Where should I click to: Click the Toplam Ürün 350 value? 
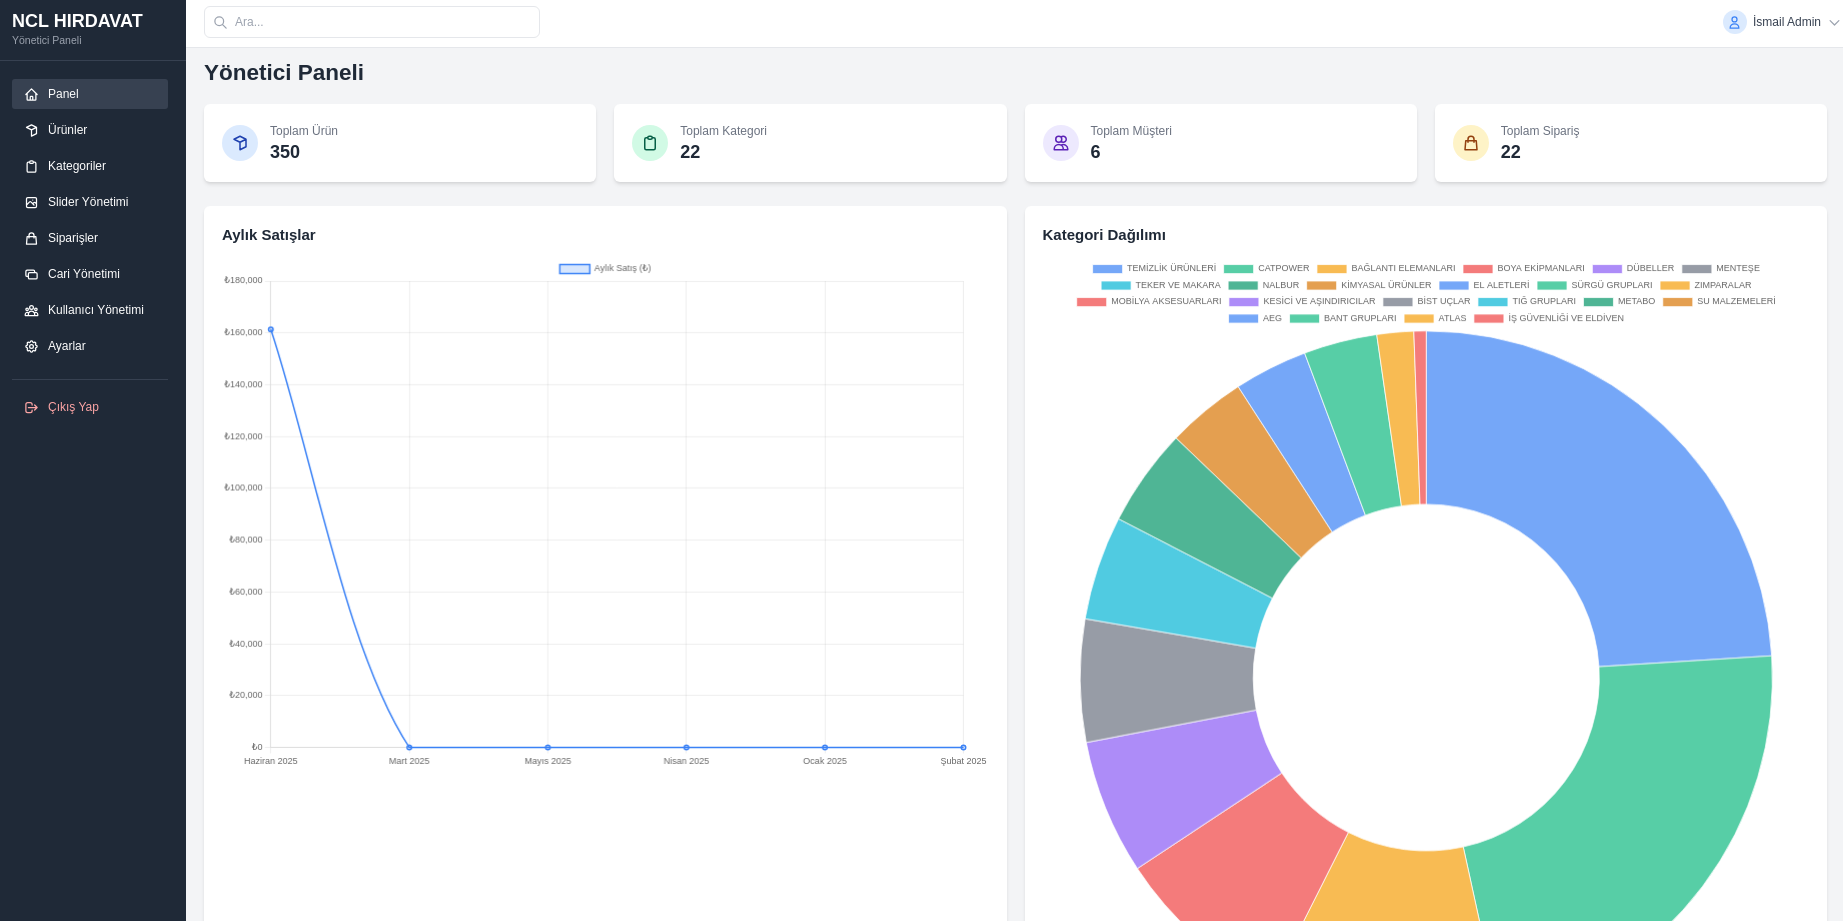(x=285, y=152)
